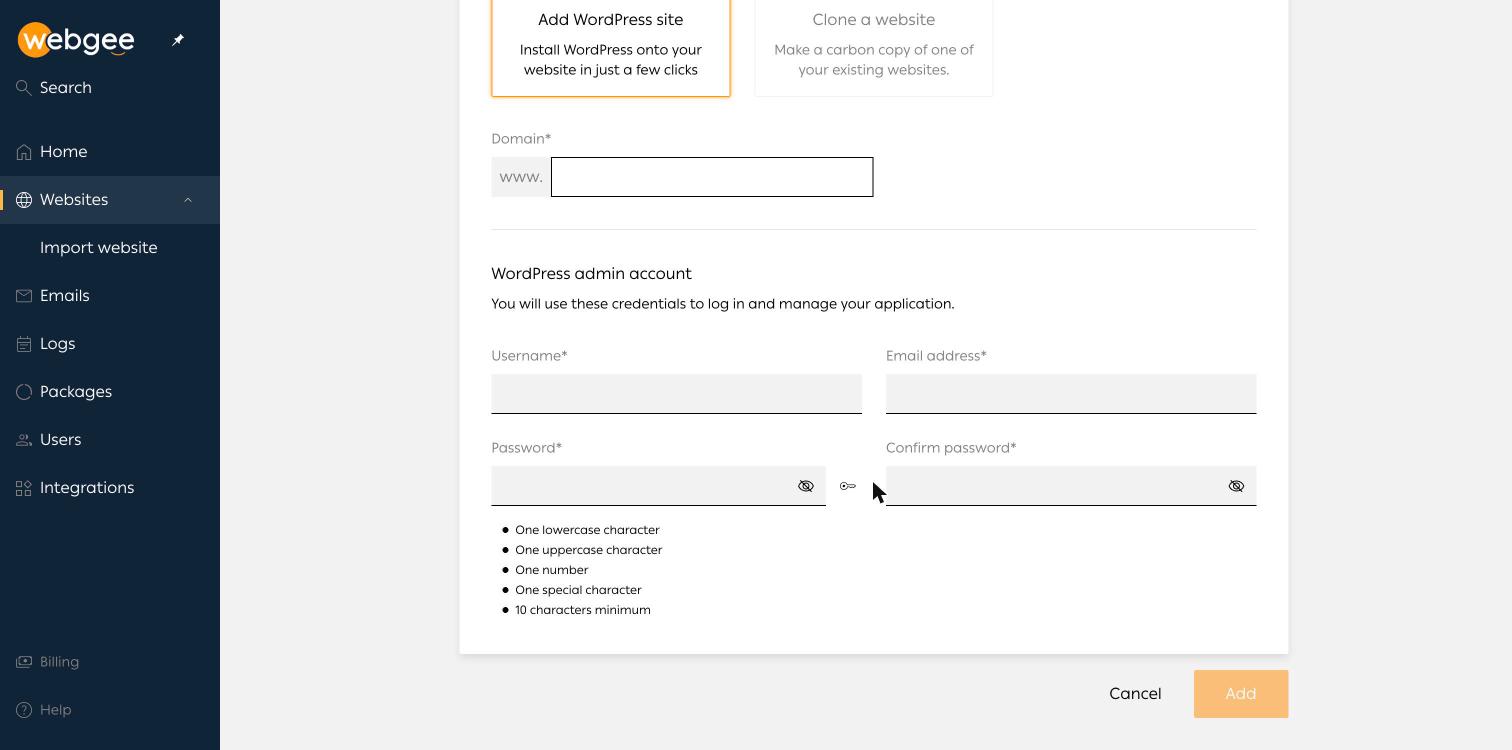Open Import website submenu item
1512x750 pixels.
(x=110, y=248)
